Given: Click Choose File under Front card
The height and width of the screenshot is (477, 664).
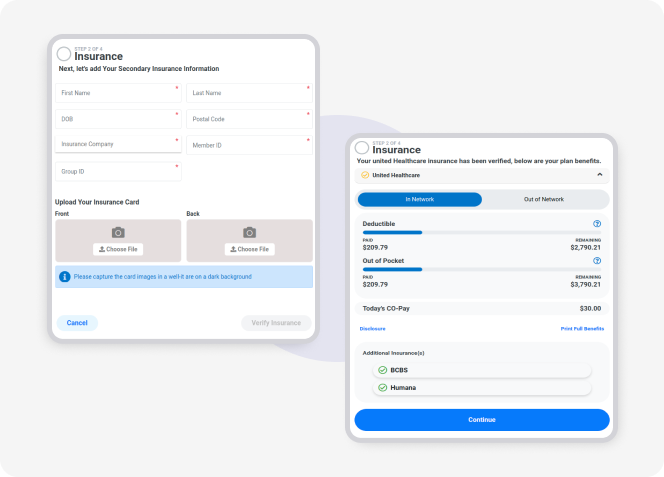Looking at the screenshot, I should tap(118, 249).
